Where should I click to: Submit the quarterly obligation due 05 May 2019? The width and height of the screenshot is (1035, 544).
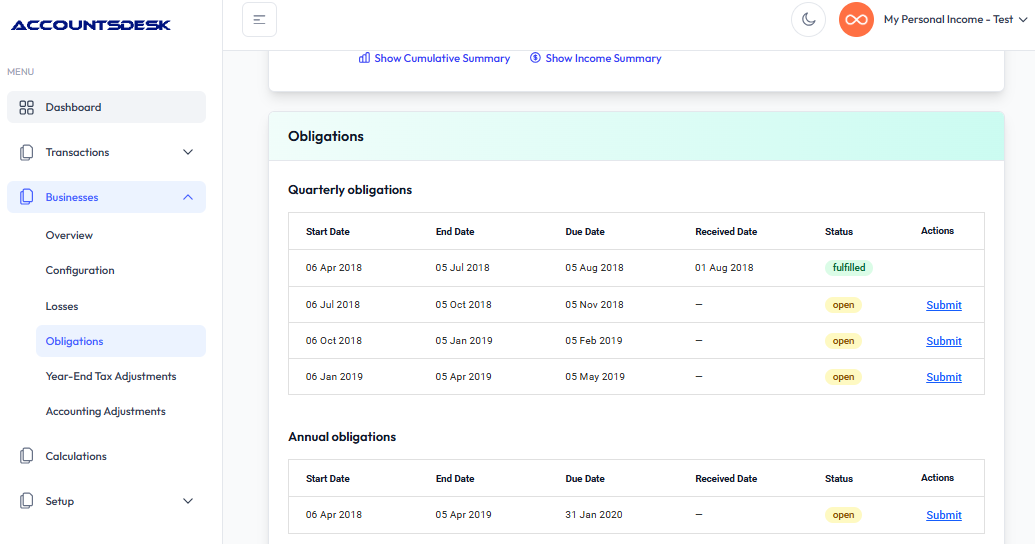(944, 377)
